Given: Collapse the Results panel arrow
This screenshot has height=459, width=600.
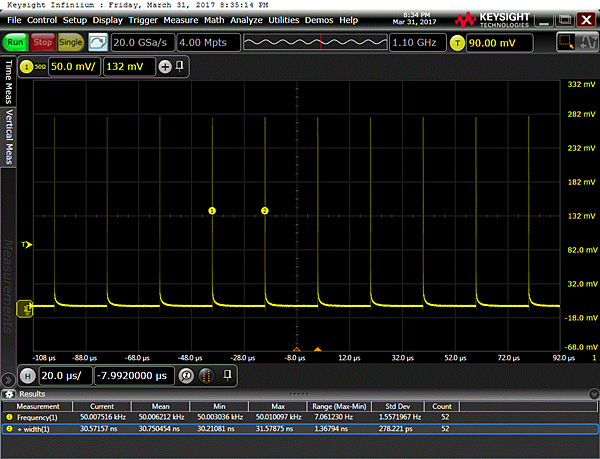Looking at the screenshot, I should tap(594, 394).
